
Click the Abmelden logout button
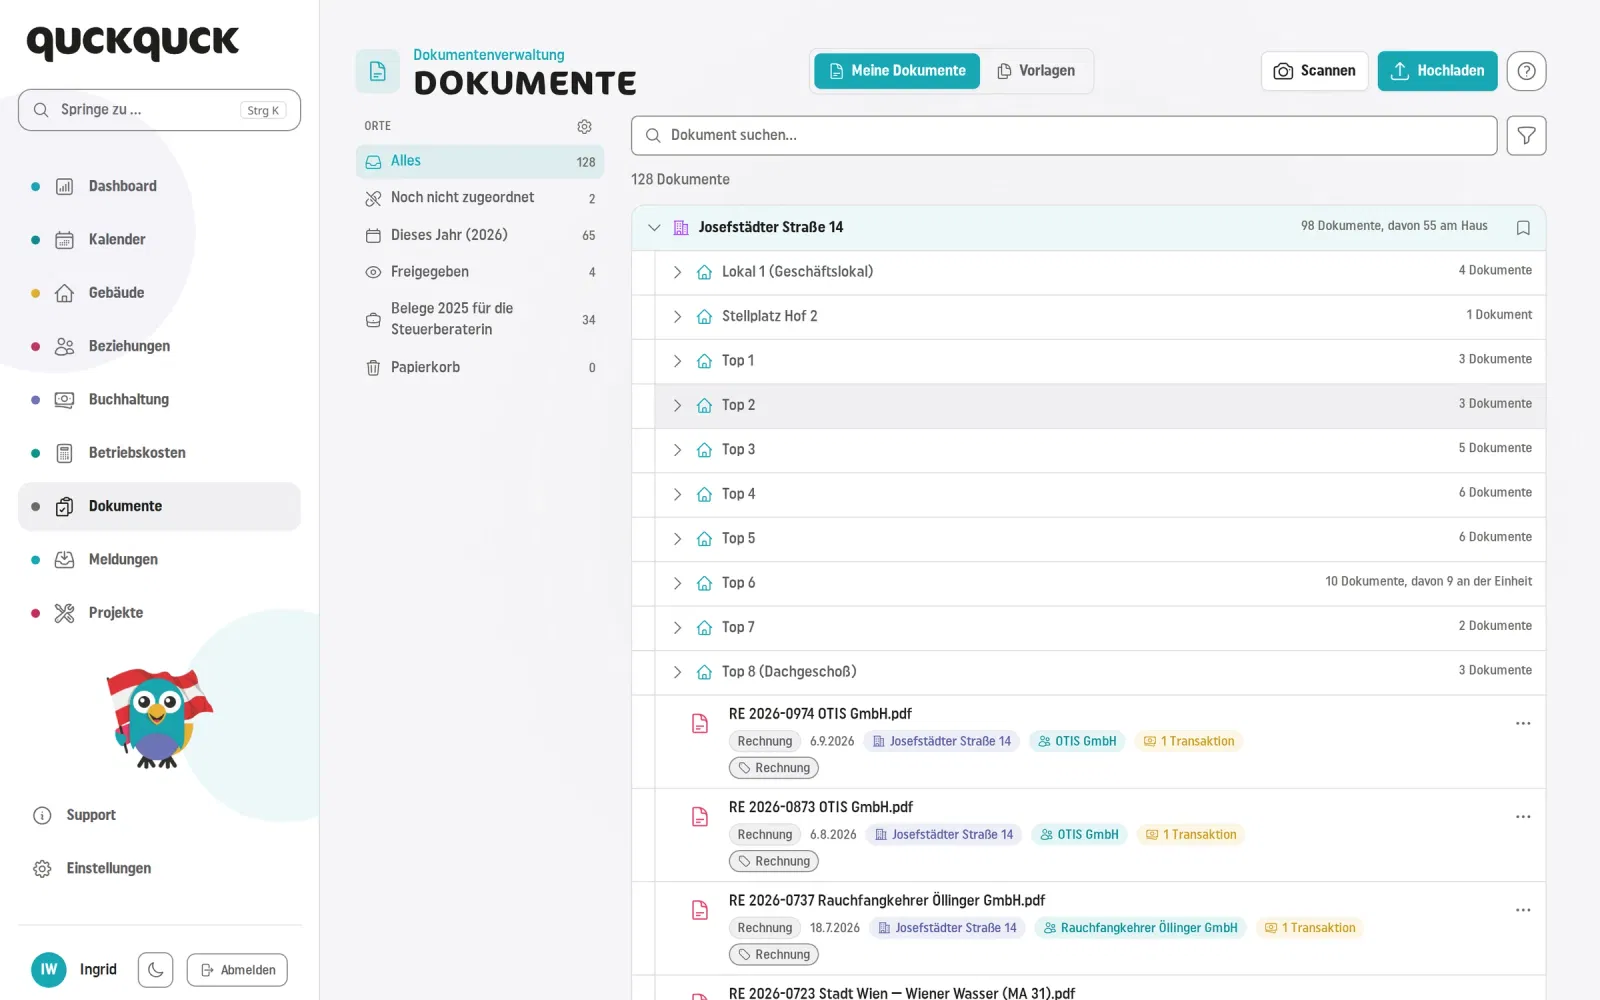238,970
